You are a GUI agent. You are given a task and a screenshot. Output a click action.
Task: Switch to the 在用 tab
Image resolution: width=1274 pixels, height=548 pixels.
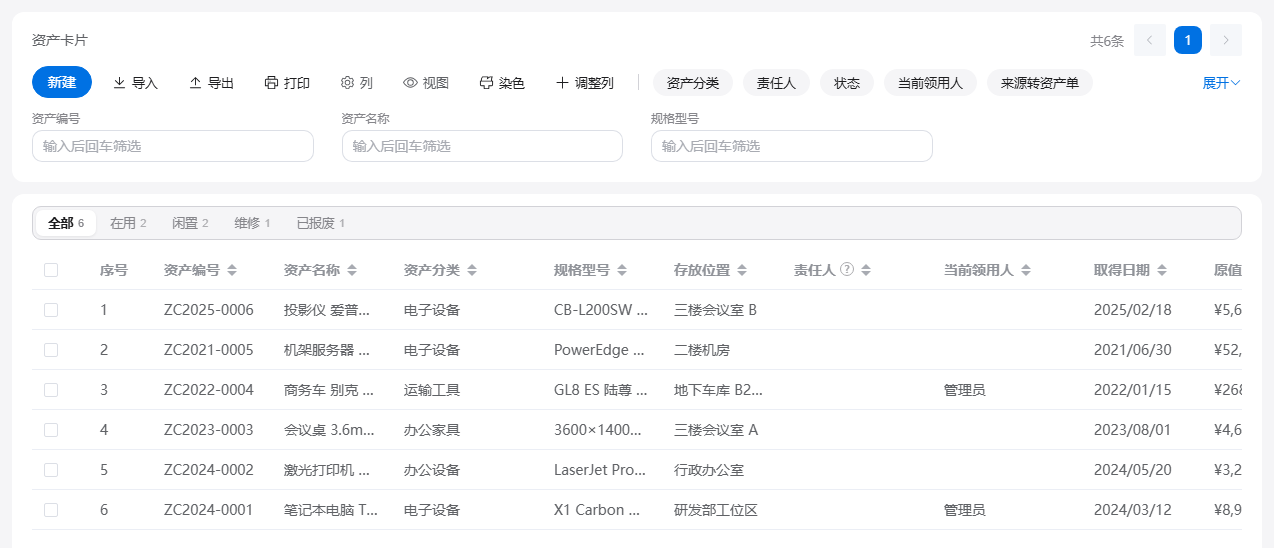pos(128,223)
